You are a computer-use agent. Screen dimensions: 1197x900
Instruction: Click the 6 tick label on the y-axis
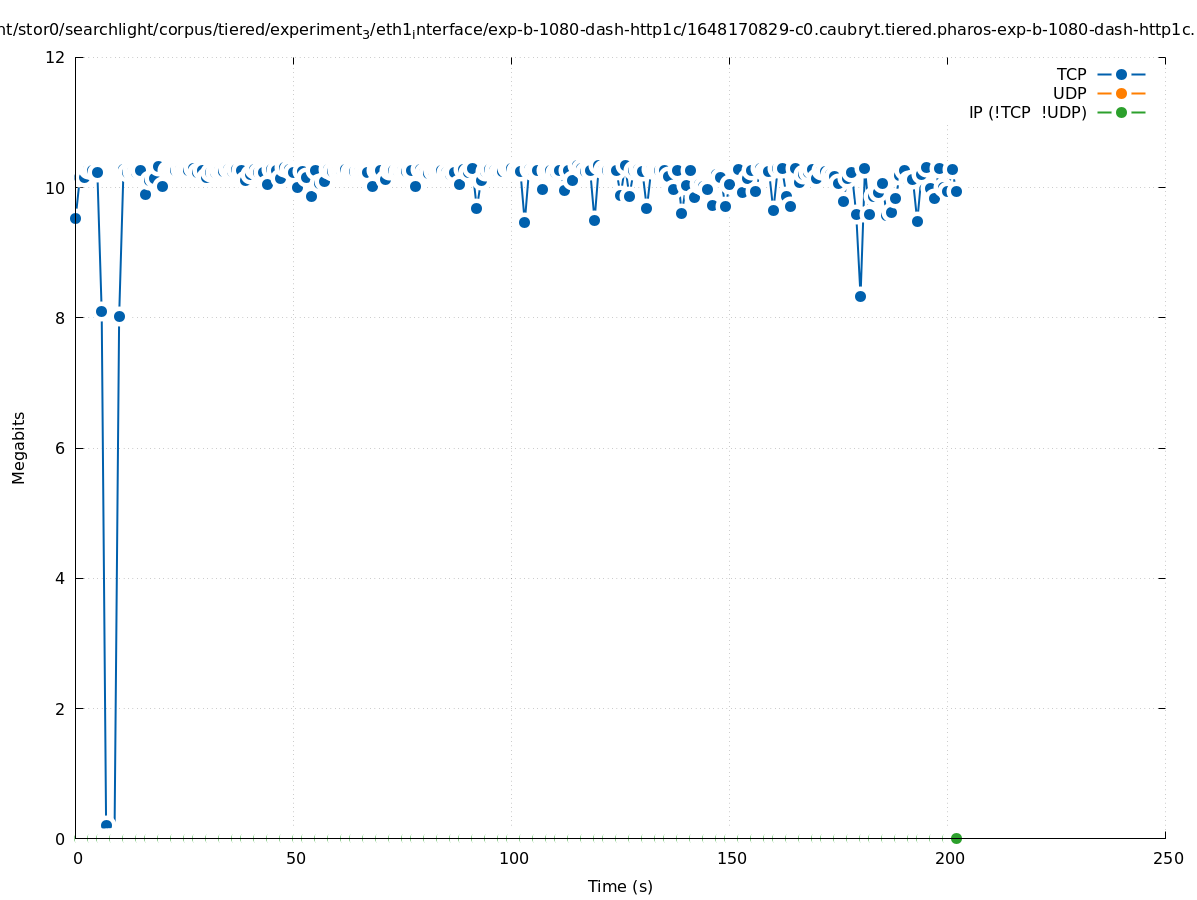(60, 448)
